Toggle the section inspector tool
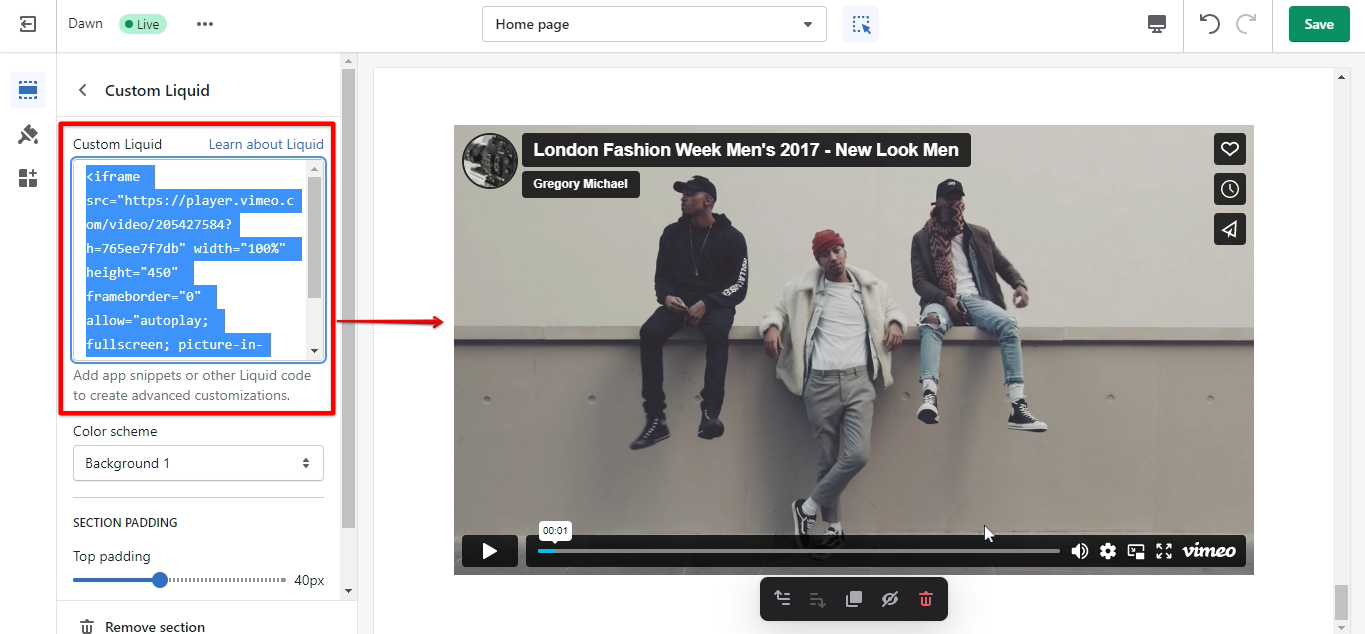The height and width of the screenshot is (634, 1365). [860, 24]
